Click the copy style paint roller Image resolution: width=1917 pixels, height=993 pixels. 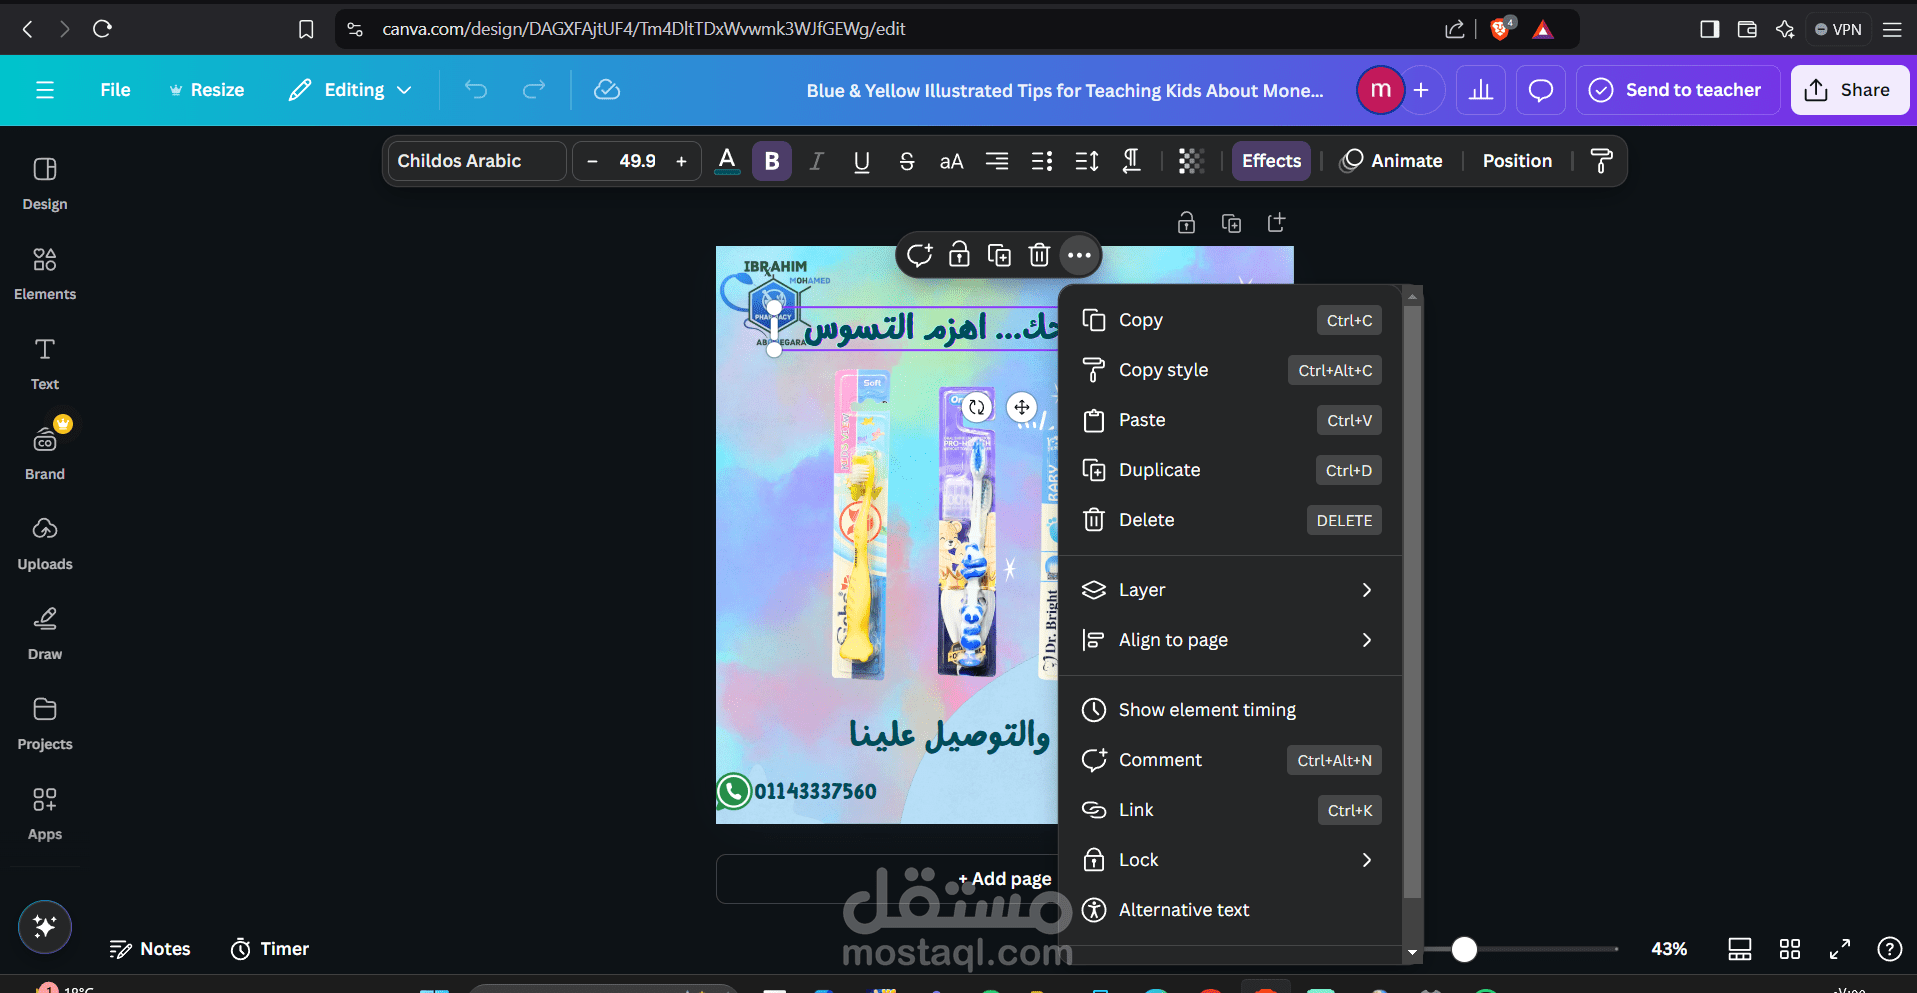click(x=1601, y=161)
